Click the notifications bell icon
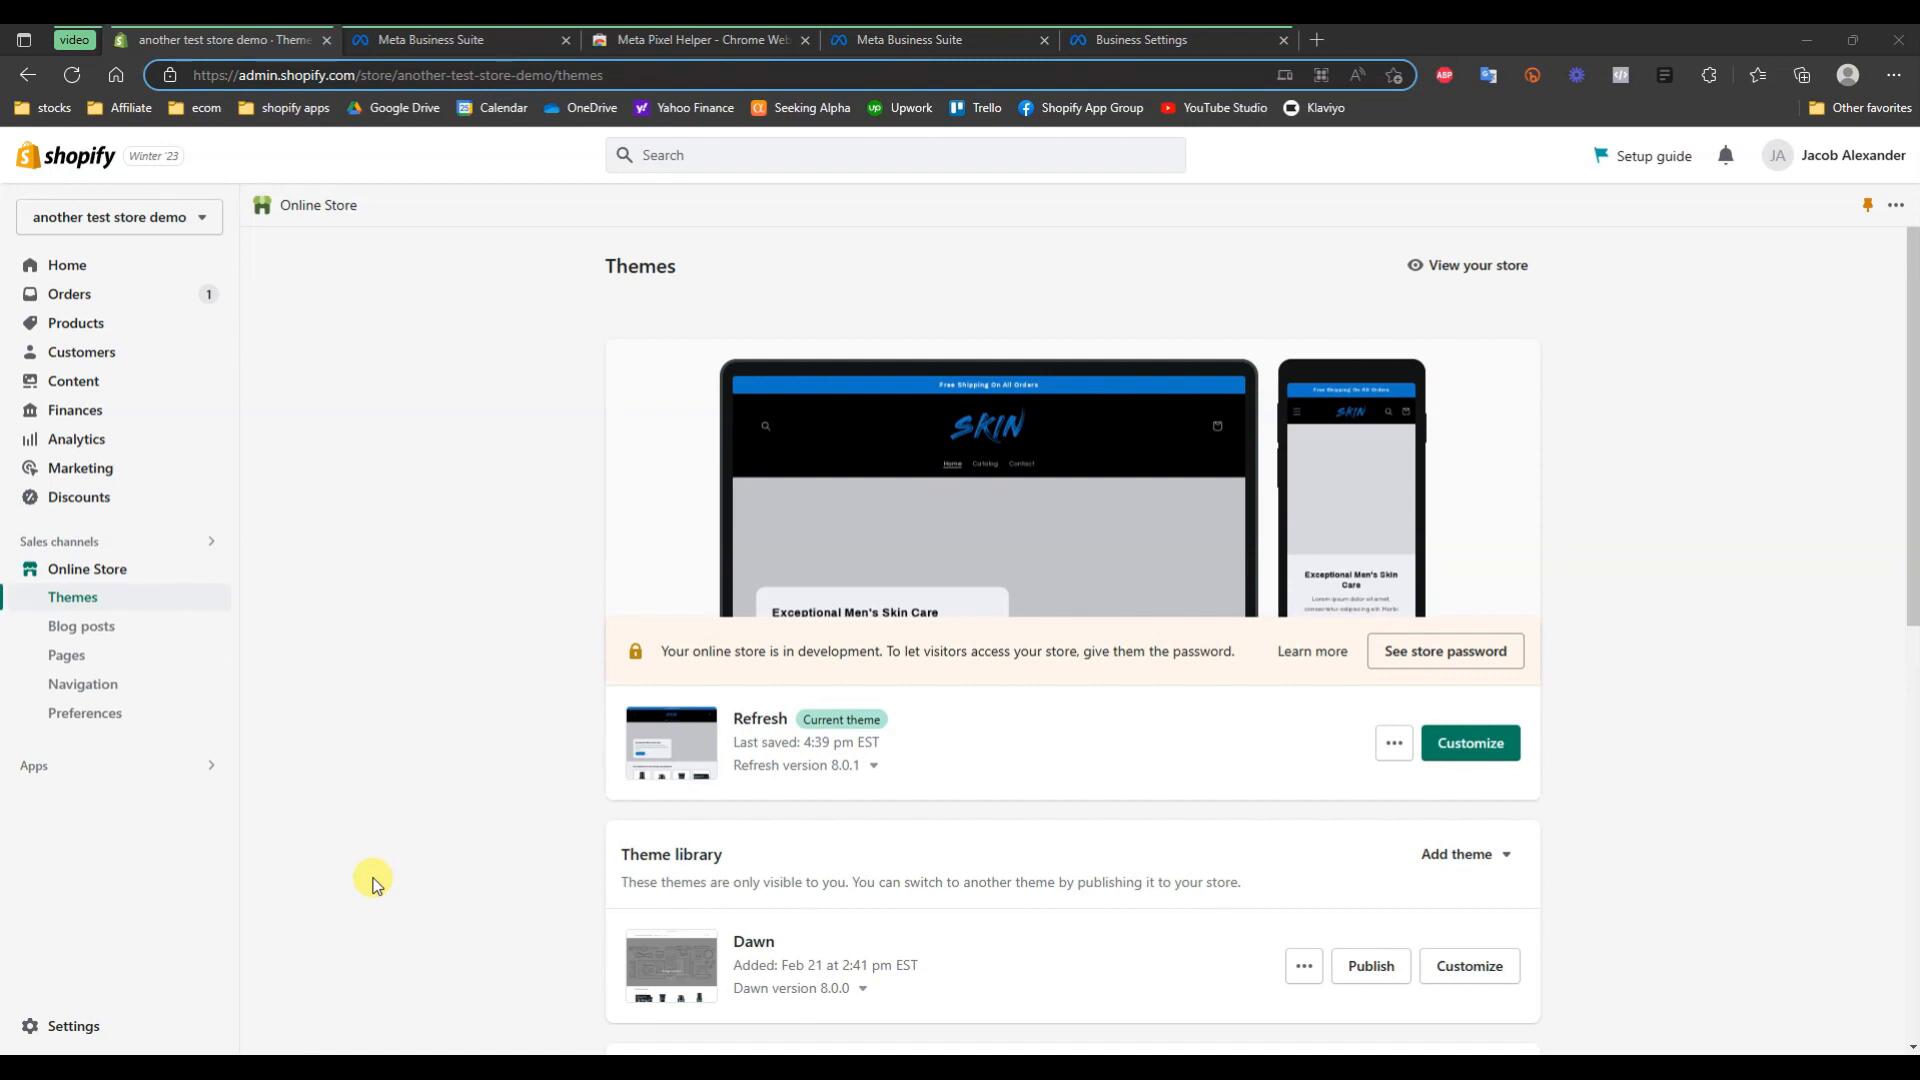The width and height of the screenshot is (1920, 1080). click(1725, 155)
